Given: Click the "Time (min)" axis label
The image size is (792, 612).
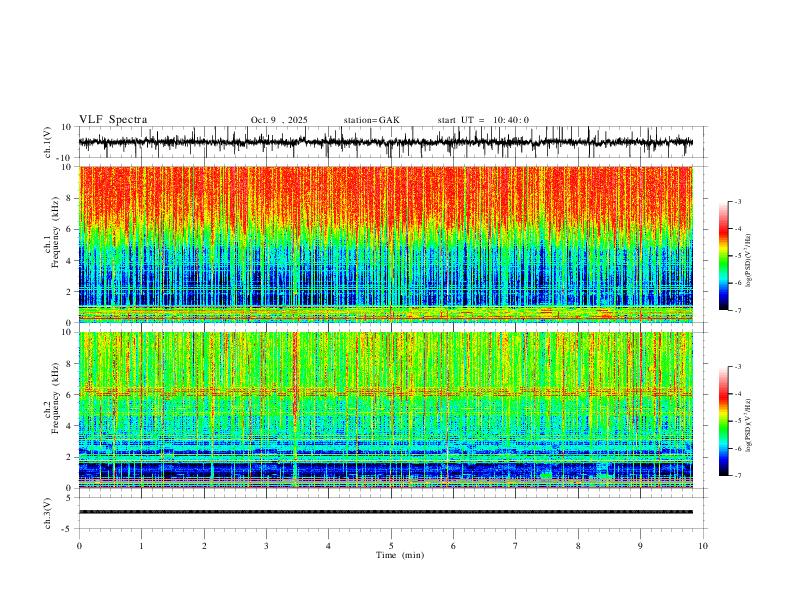Looking at the screenshot, I should [400, 555].
